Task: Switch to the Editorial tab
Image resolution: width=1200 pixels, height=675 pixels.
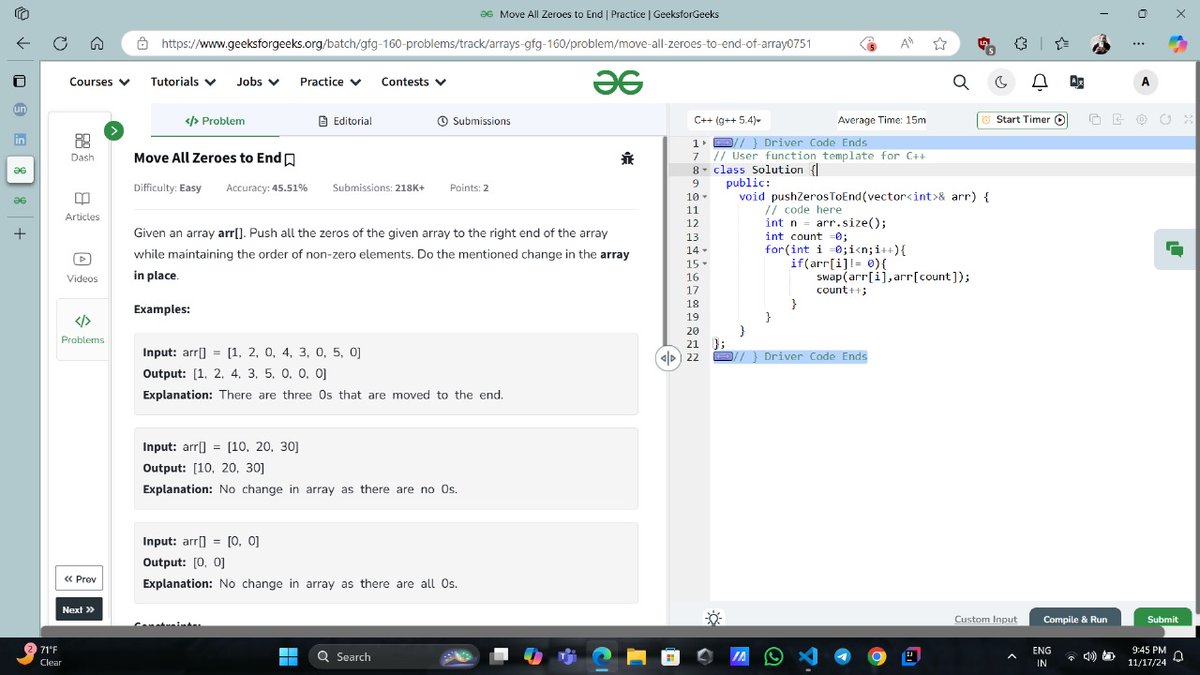Action: [x=344, y=121]
